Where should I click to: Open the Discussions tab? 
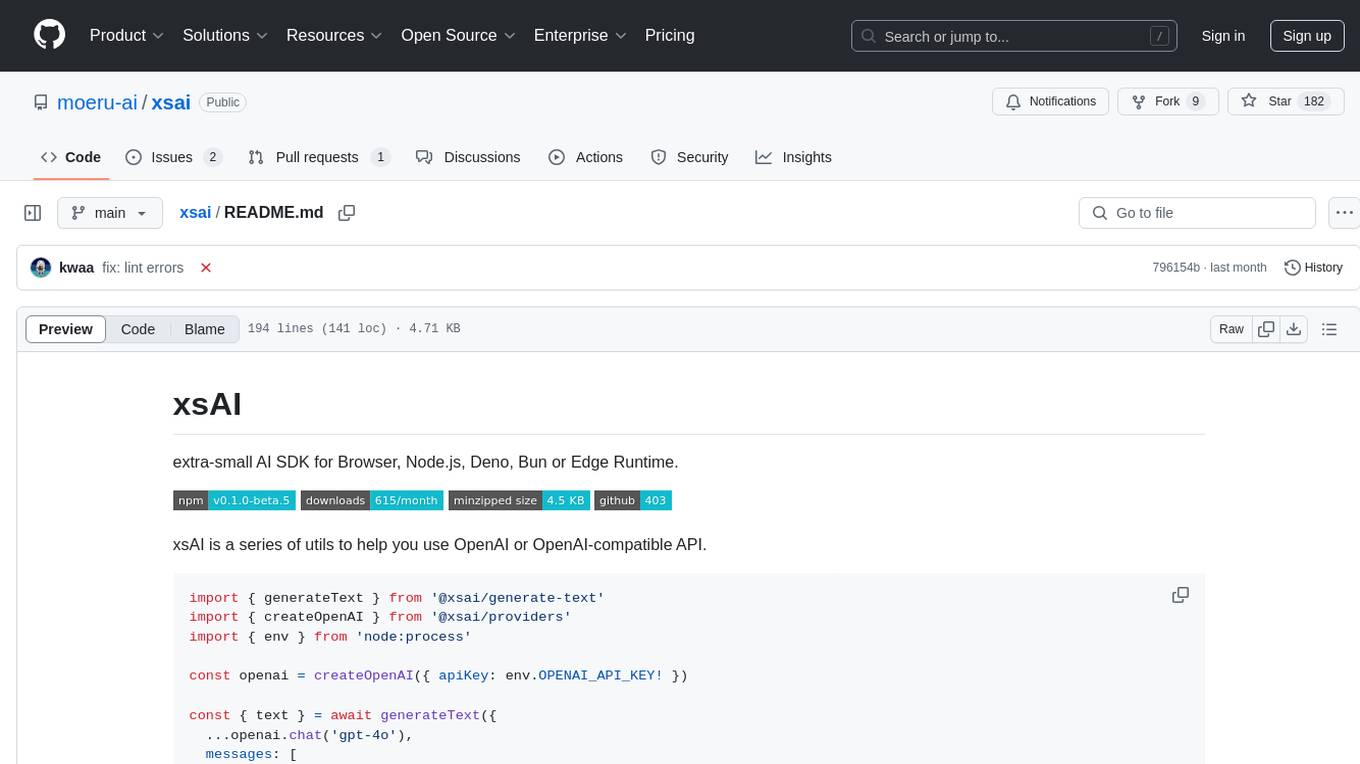468,157
